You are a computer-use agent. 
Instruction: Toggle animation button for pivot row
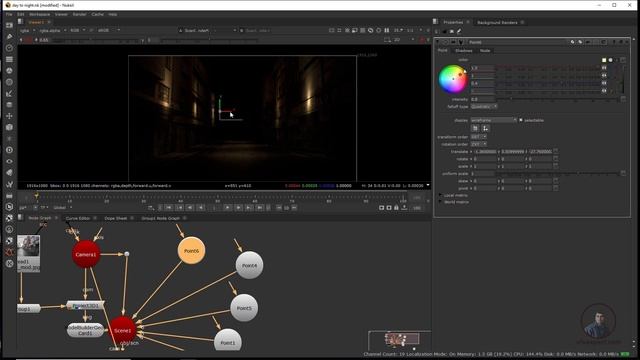pyautogui.click(x=556, y=188)
